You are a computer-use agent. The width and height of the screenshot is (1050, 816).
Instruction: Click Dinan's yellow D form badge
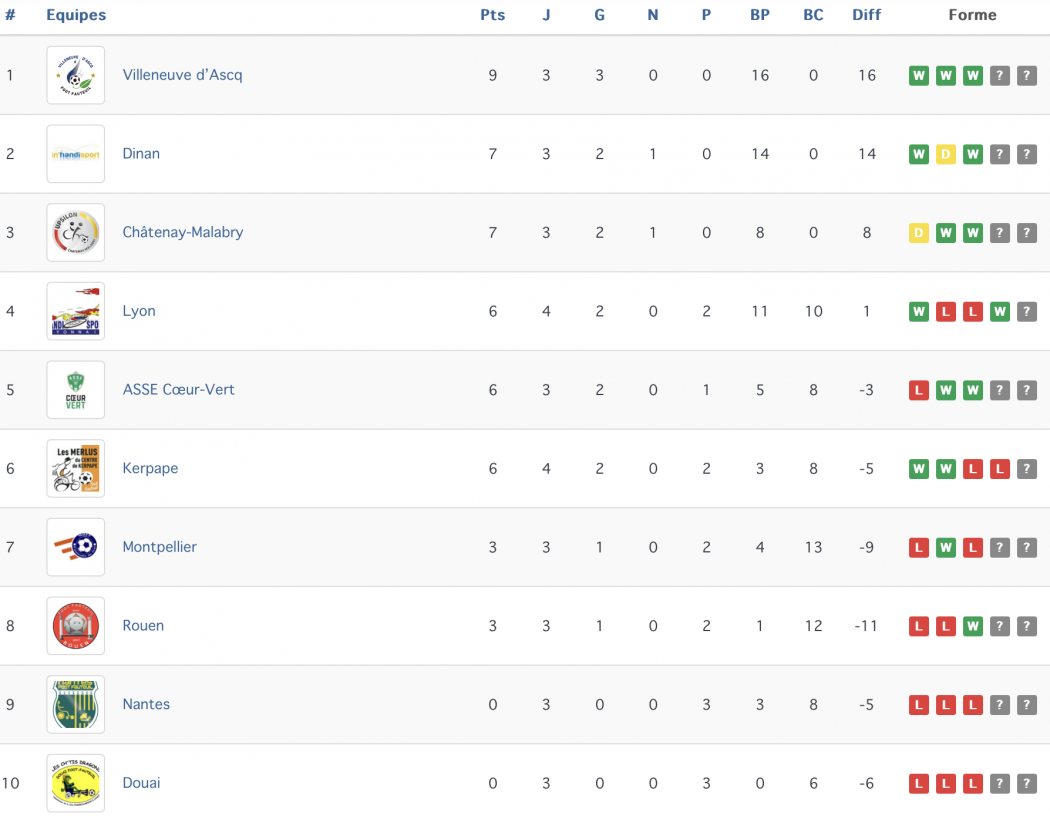pyautogui.click(x=946, y=155)
